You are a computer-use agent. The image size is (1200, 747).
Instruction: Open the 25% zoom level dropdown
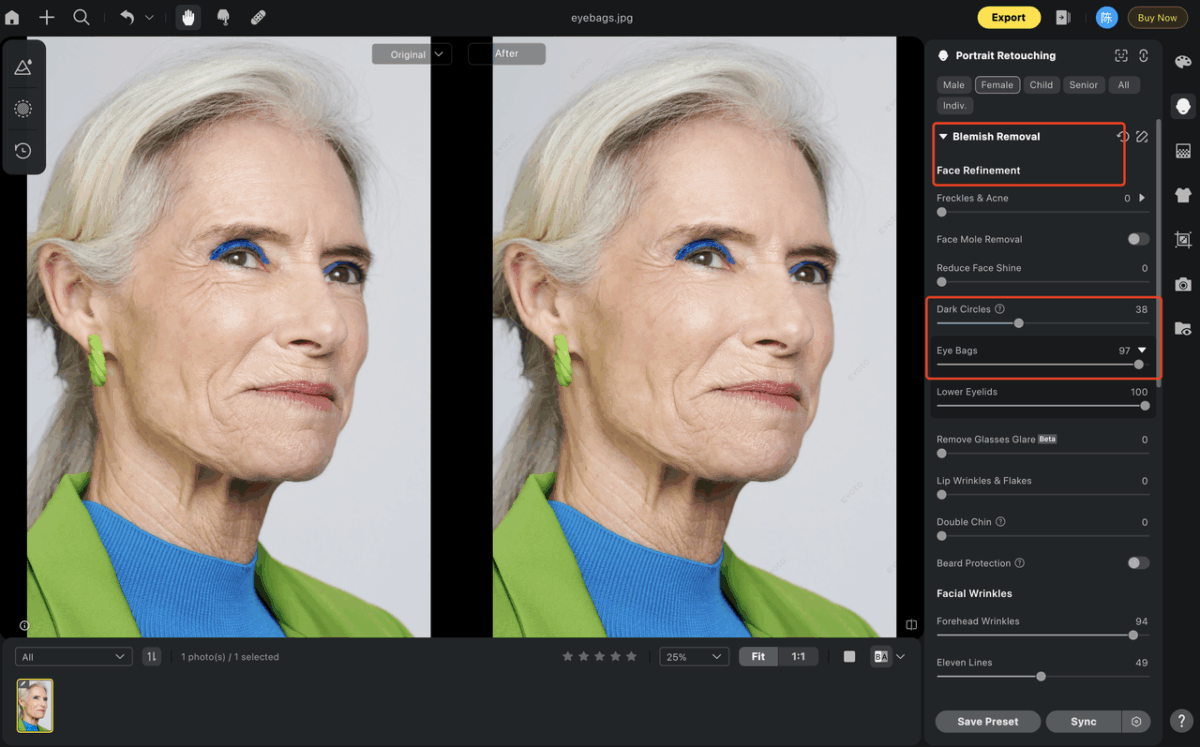click(x=694, y=657)
